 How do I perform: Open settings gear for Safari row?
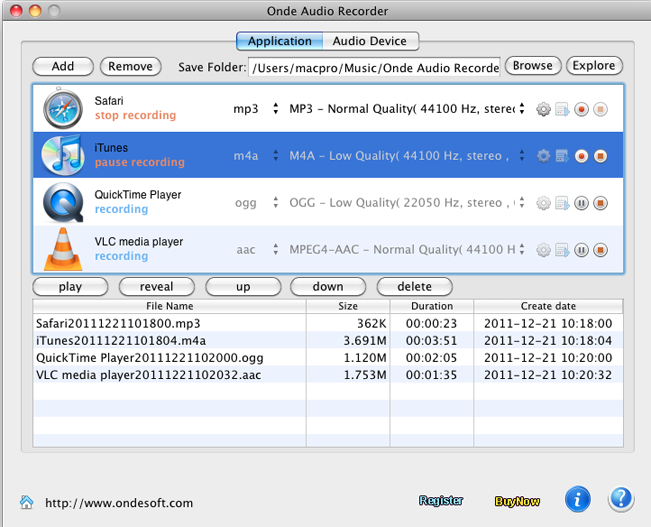coord(543,110)
